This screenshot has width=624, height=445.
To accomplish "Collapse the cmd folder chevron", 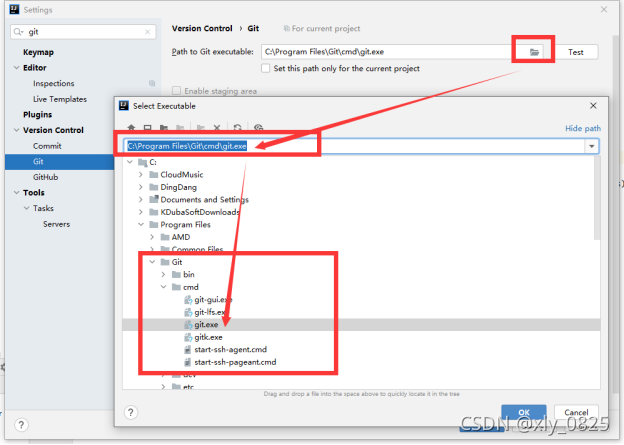I will click(x=164, y=287).
